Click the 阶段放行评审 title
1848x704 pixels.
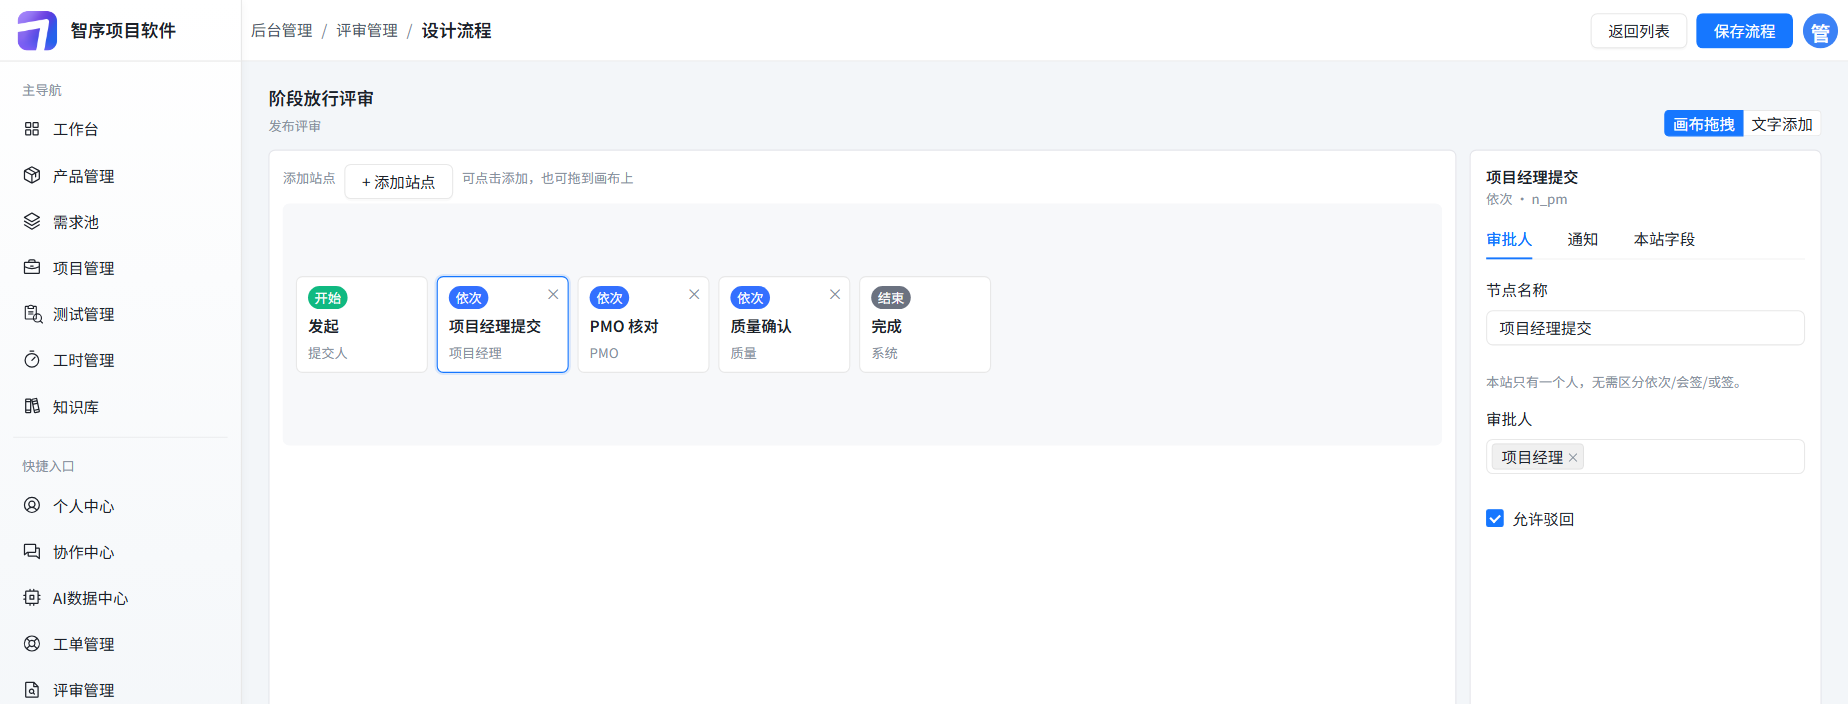click(321, 99)
